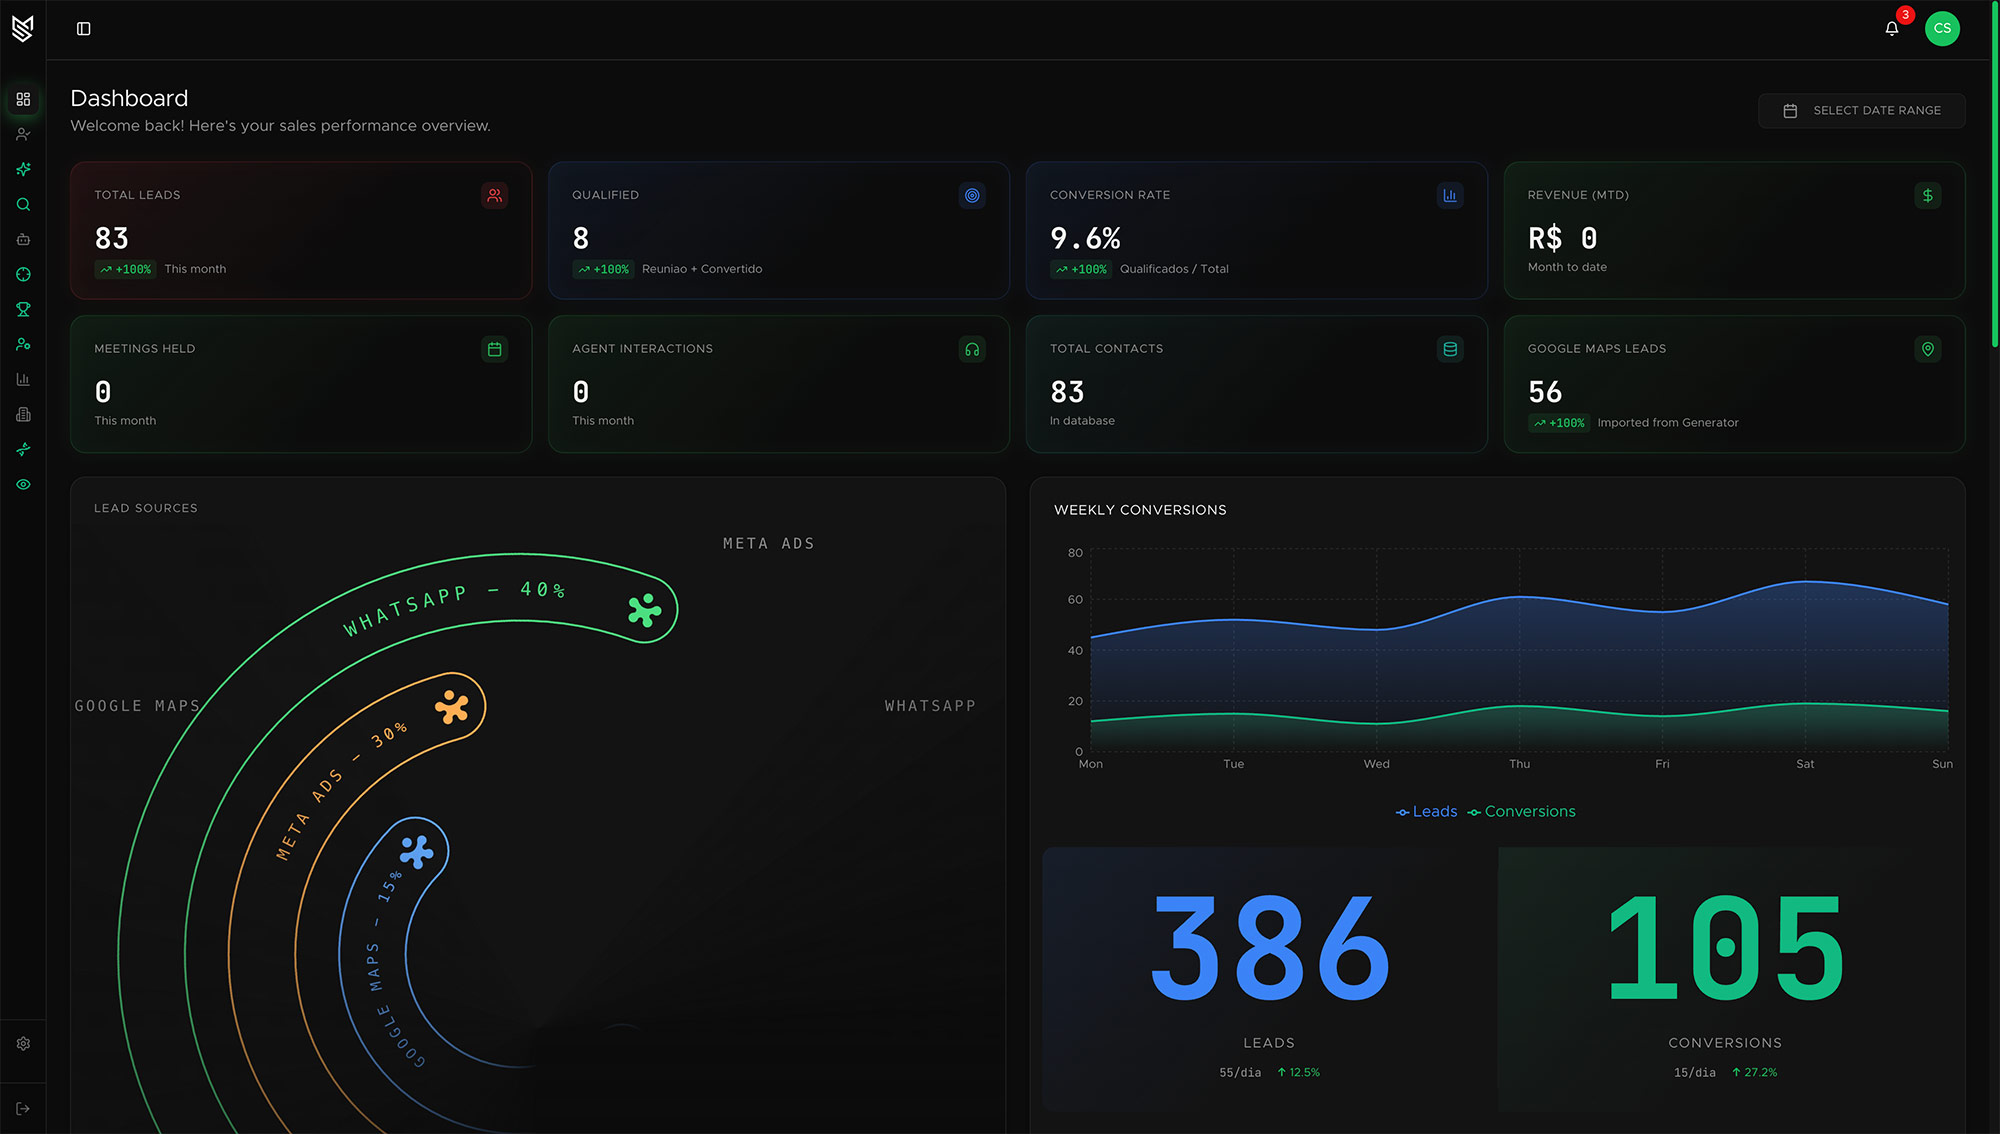The image size is (2000, 1134).
Task: Click the +100% badge on Total Leads card
Action: click(125, 269)
